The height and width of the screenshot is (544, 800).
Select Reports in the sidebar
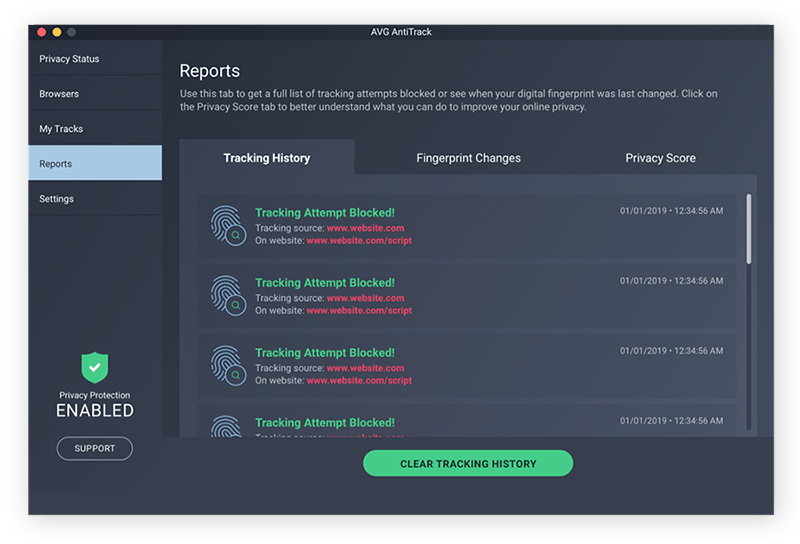[95, 164]
